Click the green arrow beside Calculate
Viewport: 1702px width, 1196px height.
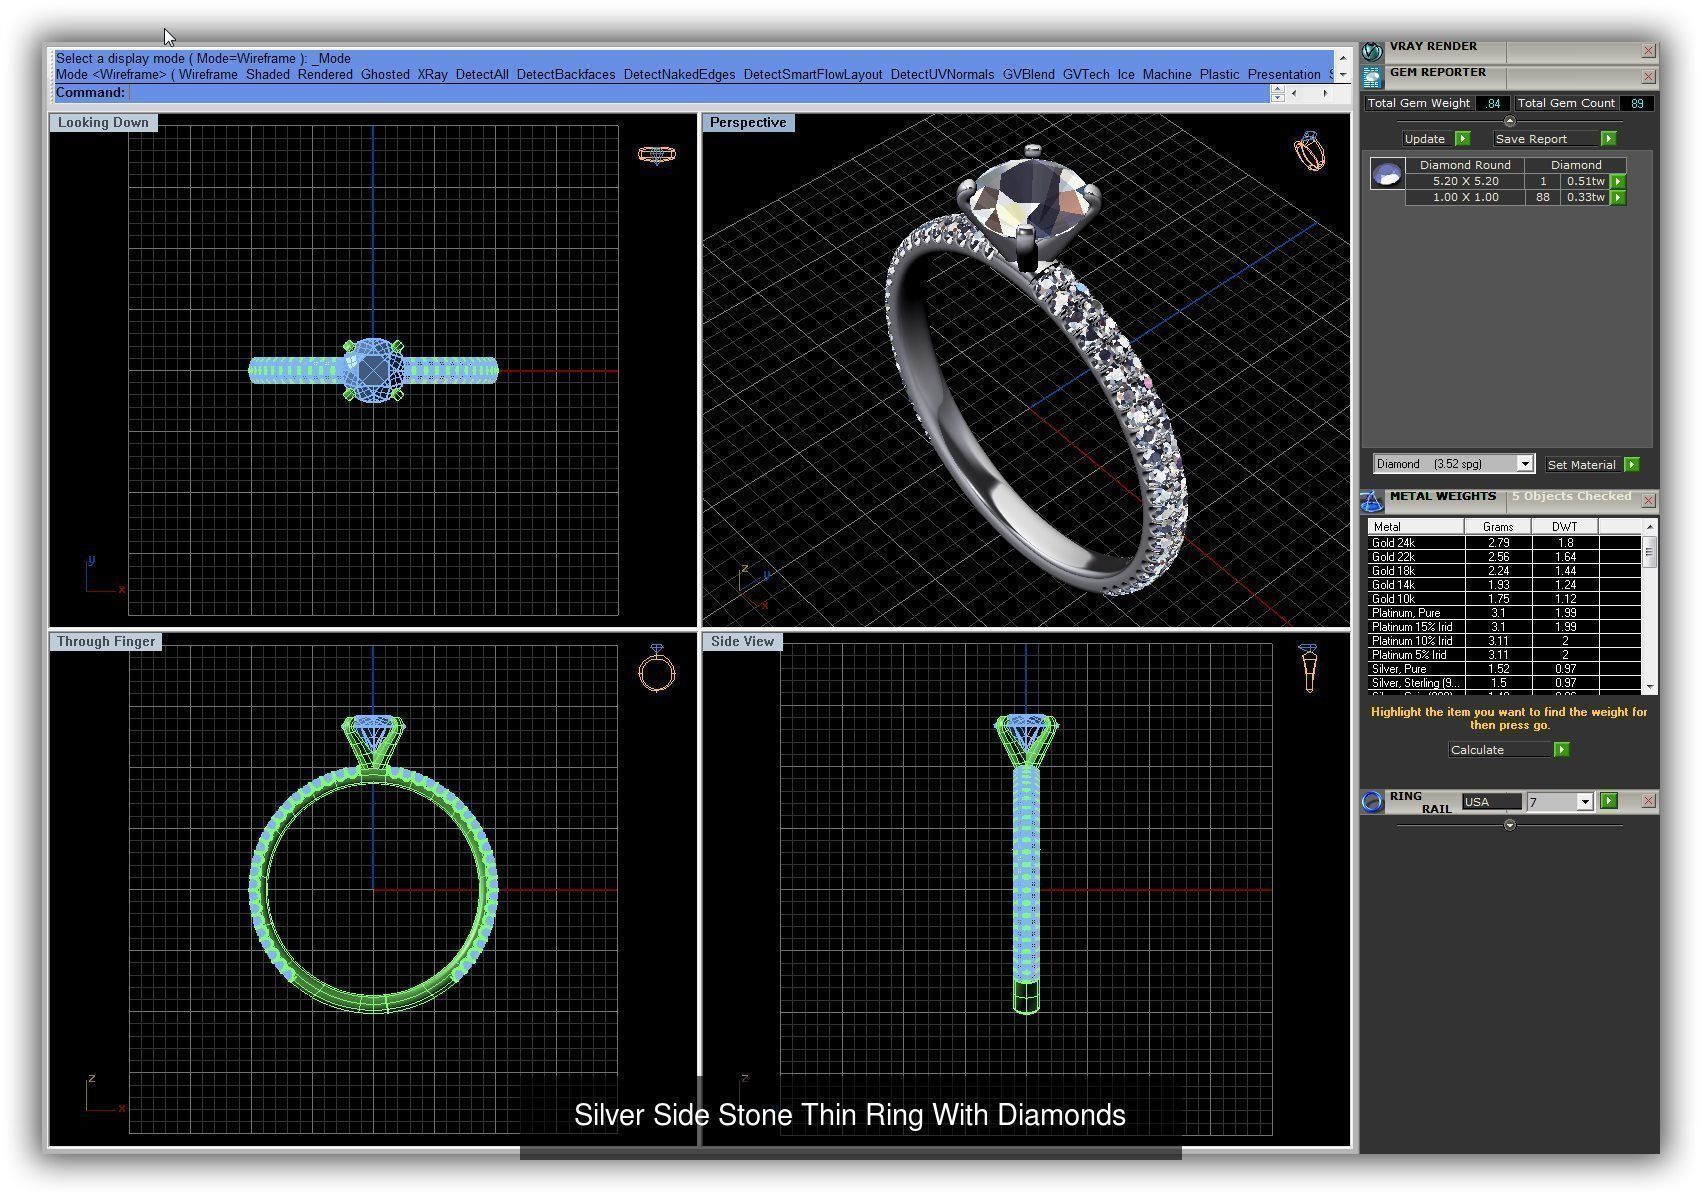[1561, 750]
